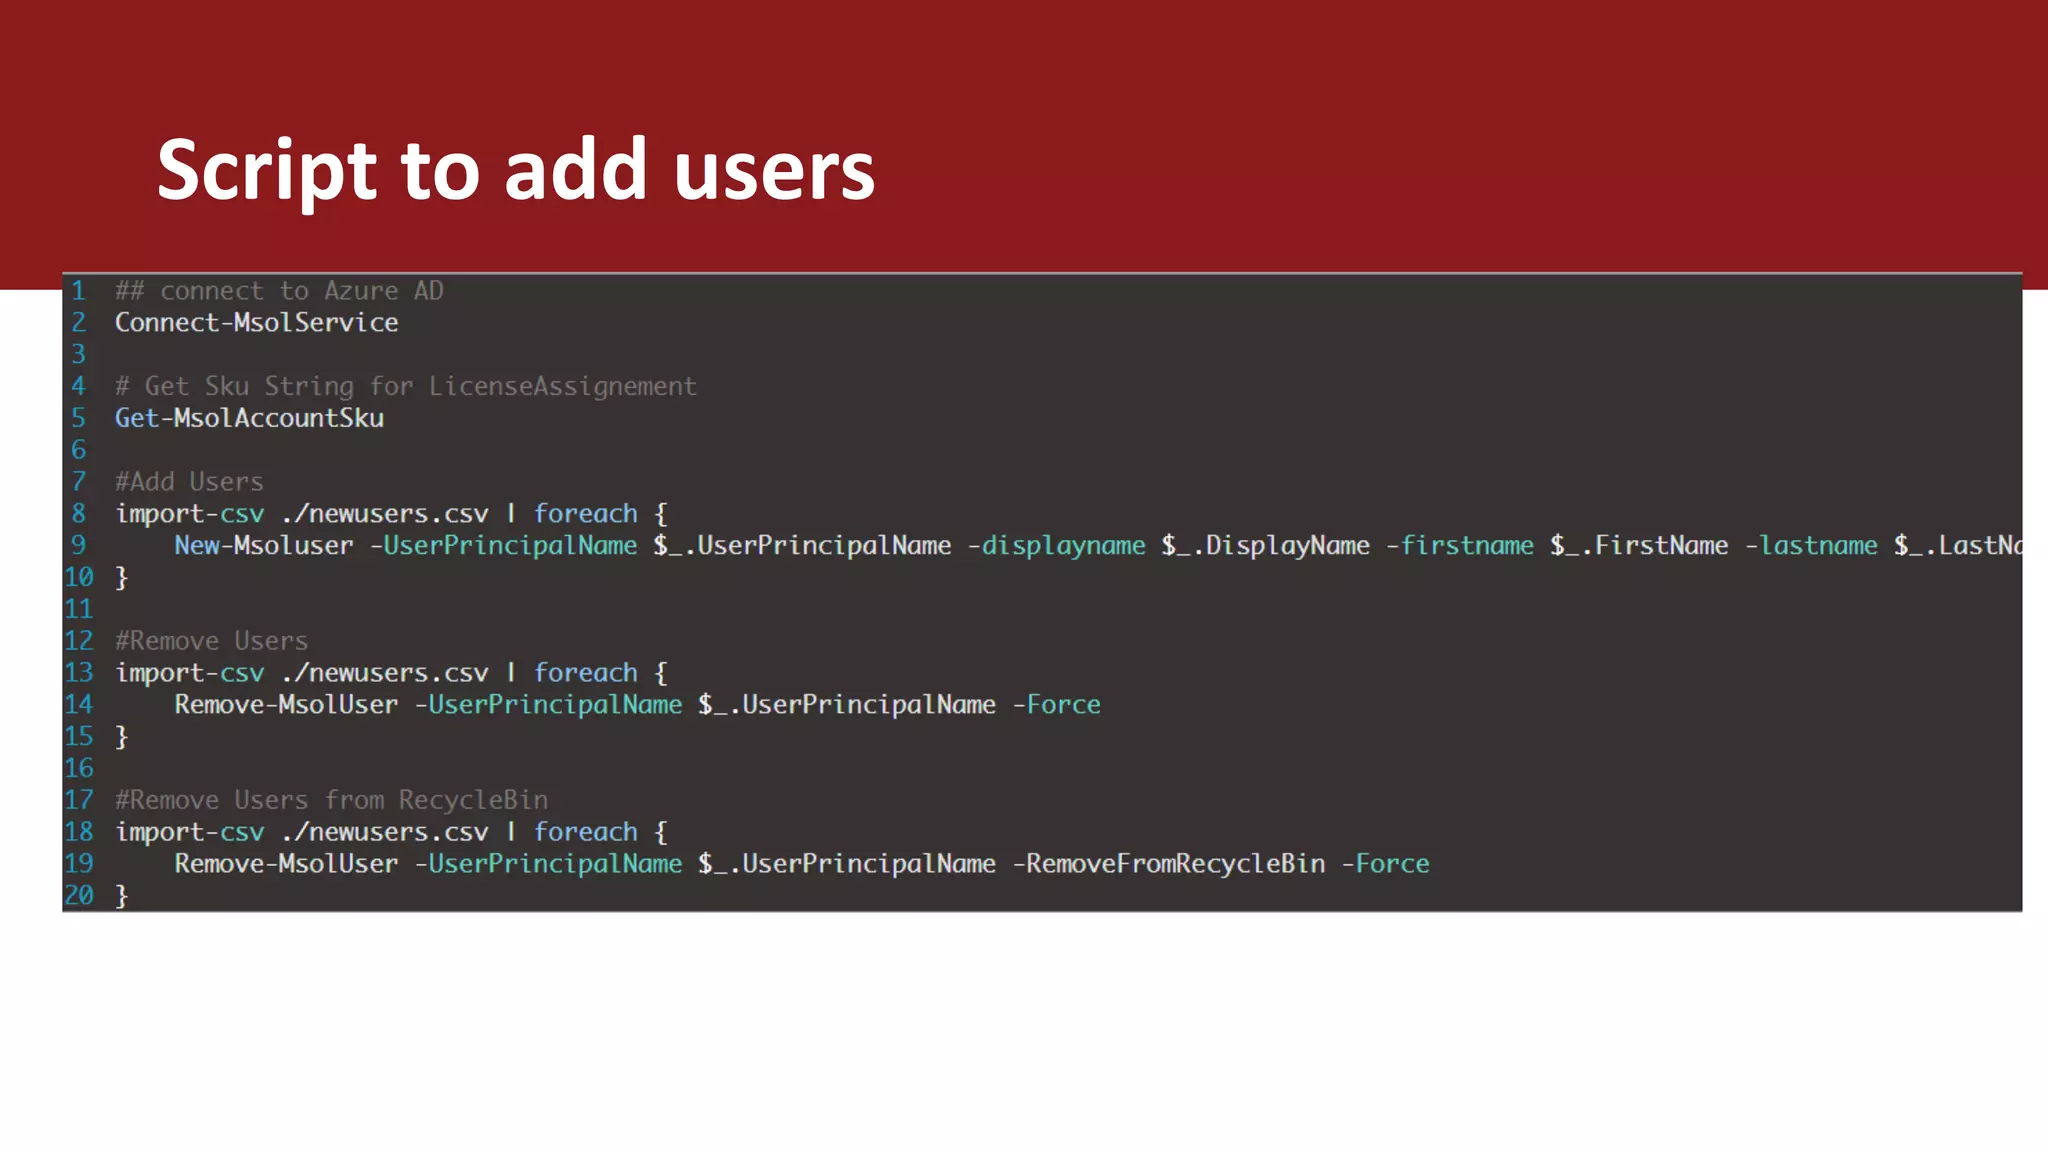Click 'import-csv' on line 8
2048x1152 pixels.
click(x=190, y=514)
